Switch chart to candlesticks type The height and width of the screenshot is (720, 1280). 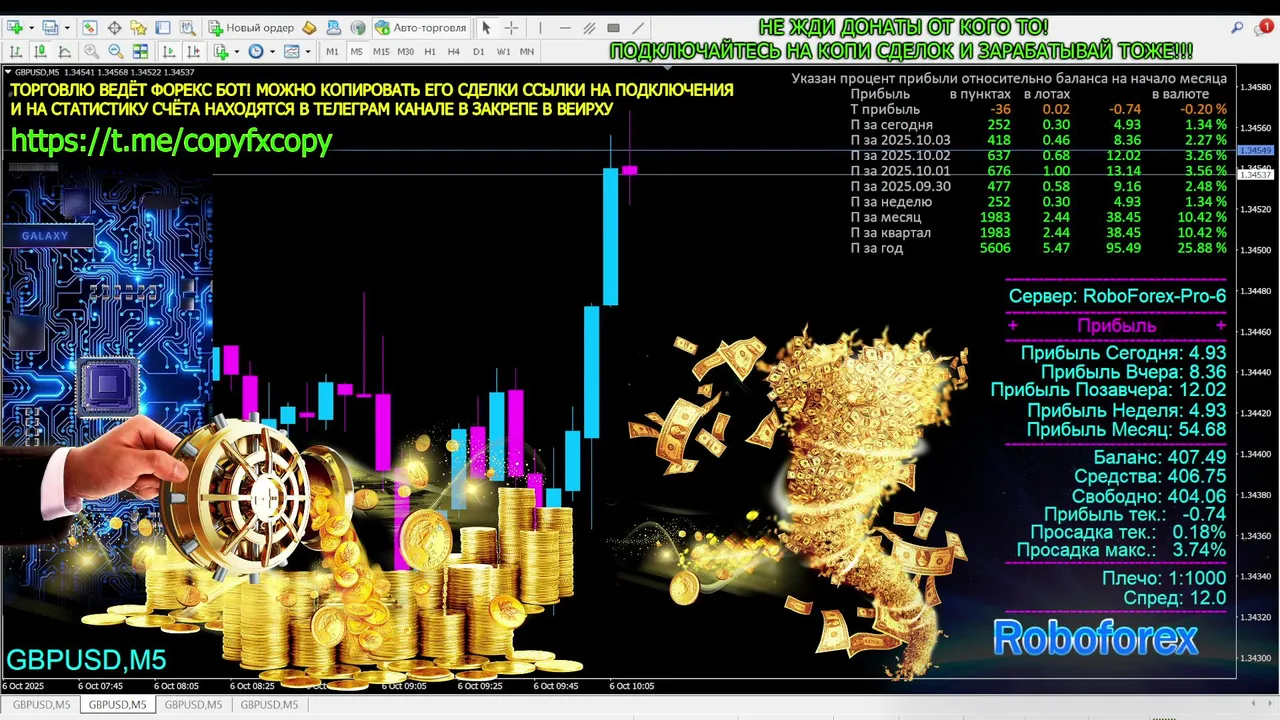click(x=40, y=51)
